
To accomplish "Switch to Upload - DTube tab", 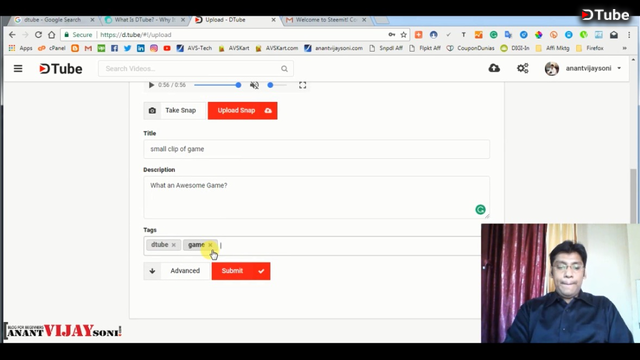I will point(225,20).
